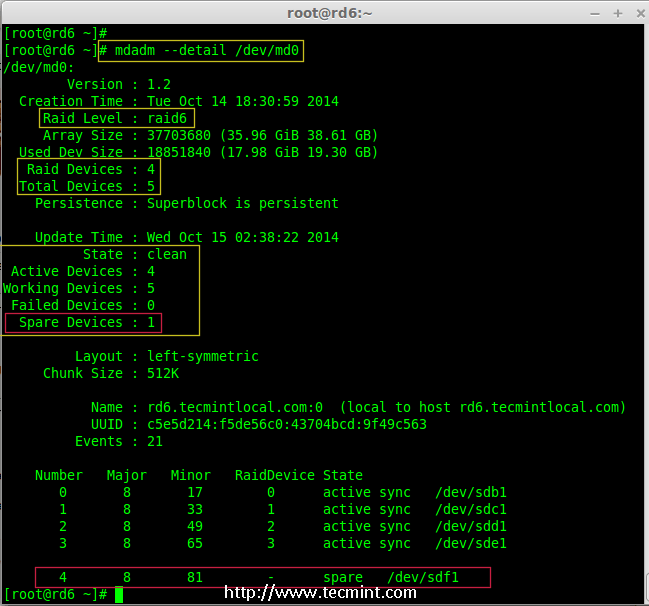Image resolution: width=649 pixels, height=606 pixels.
Task: Click the UUID value of the array
Action: (x=287, y=424)
